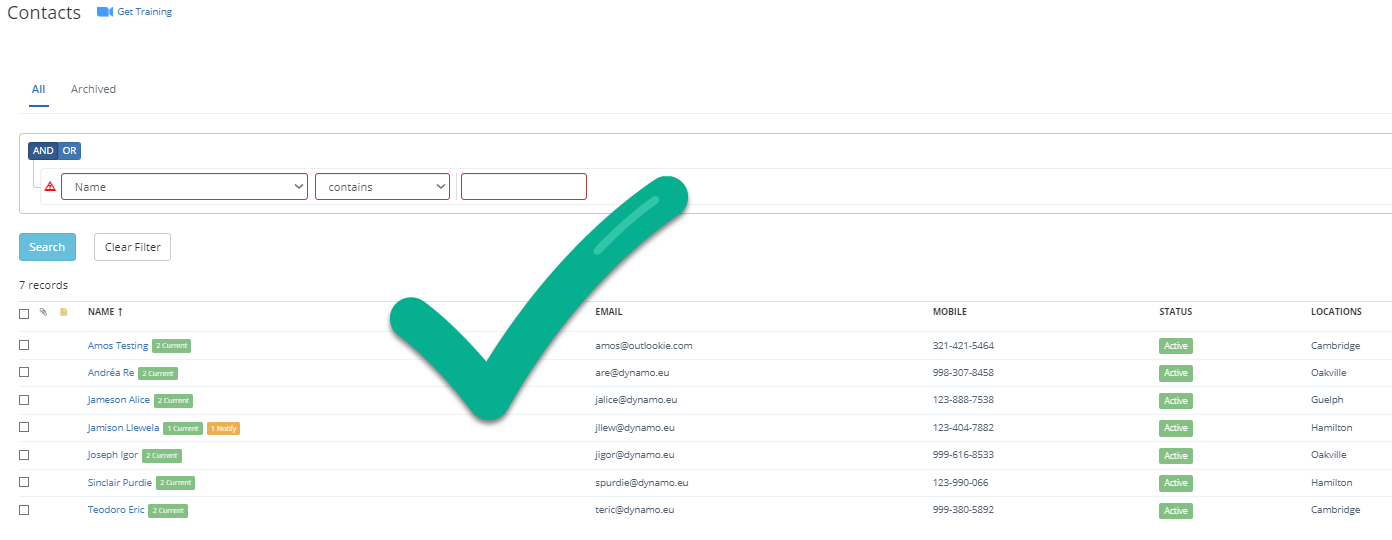Switch to the Archived tab
Image resolution: width=1392 pixels, height=540 pixels.
93,89
